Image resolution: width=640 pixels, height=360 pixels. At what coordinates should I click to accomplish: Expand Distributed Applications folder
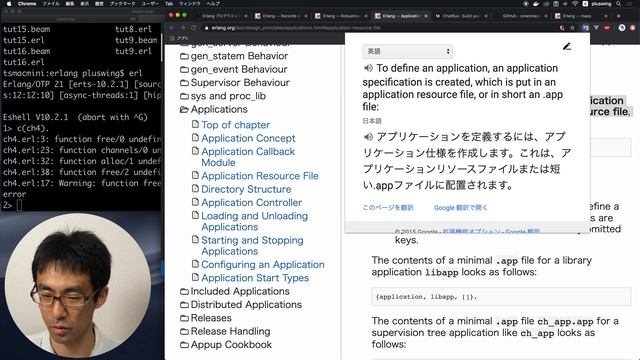point(241,305)
